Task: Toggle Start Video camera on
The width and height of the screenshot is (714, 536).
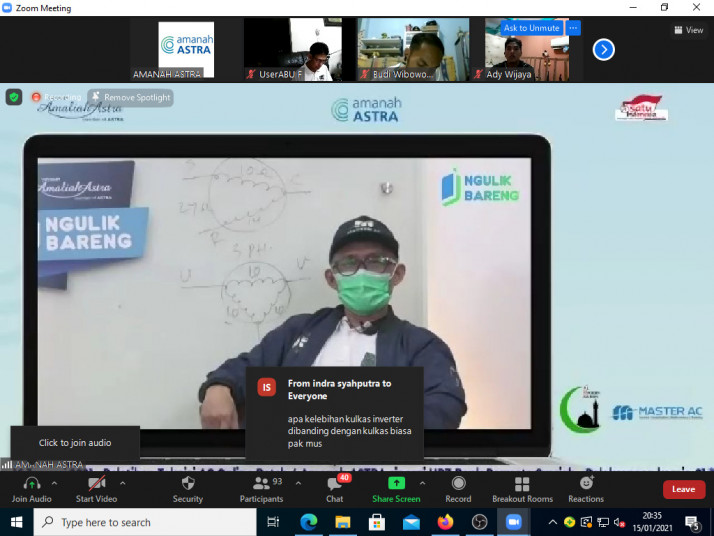Action: 97,484
